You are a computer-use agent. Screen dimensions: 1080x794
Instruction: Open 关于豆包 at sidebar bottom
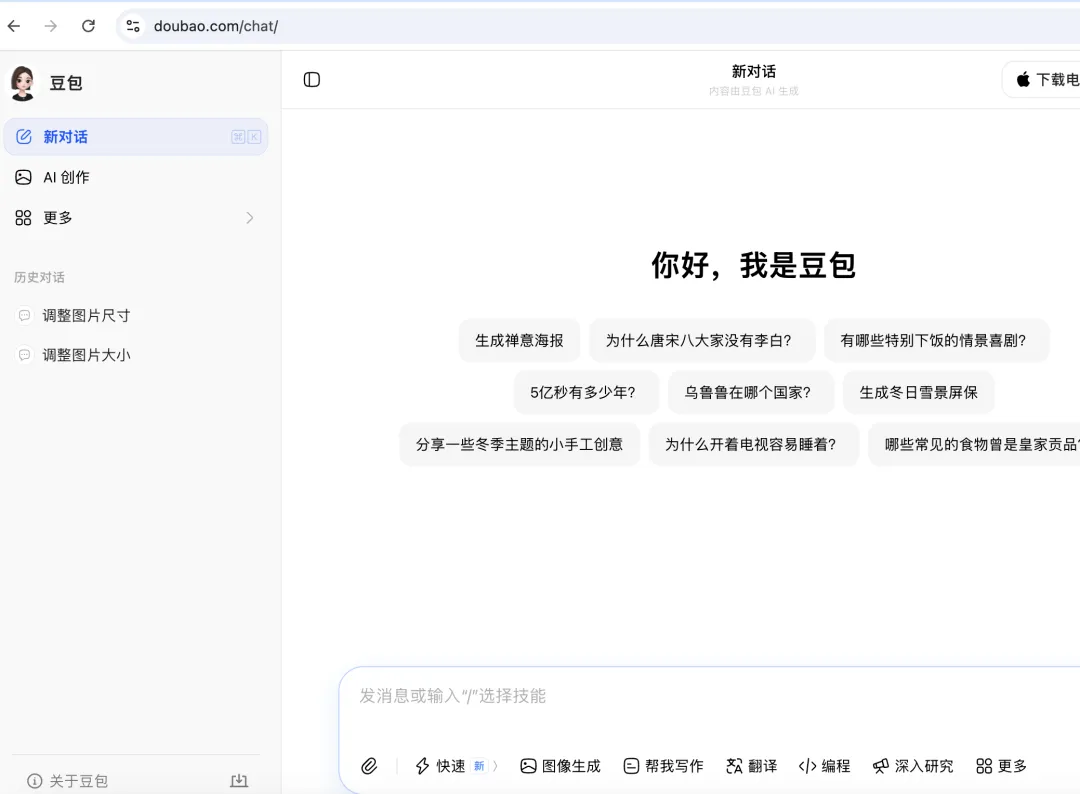(x=68, y=781)
